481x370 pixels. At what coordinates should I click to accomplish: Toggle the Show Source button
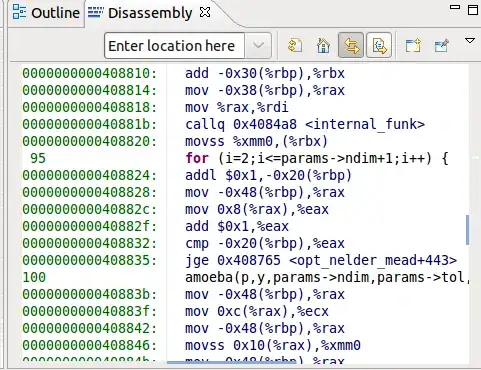(x=379, y=45)
